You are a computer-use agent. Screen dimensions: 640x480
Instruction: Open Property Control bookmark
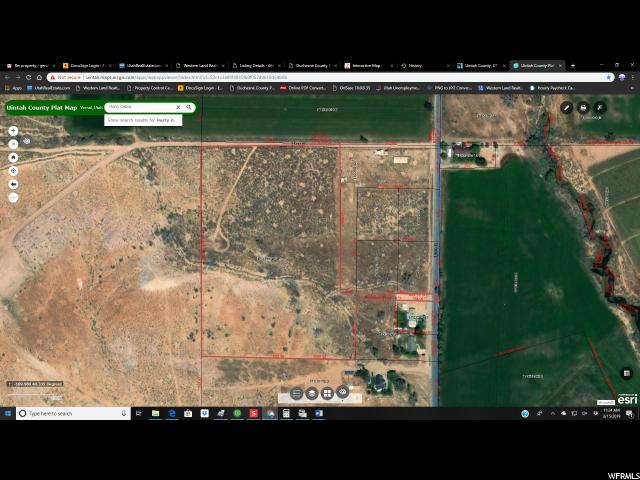pos(149,88)
